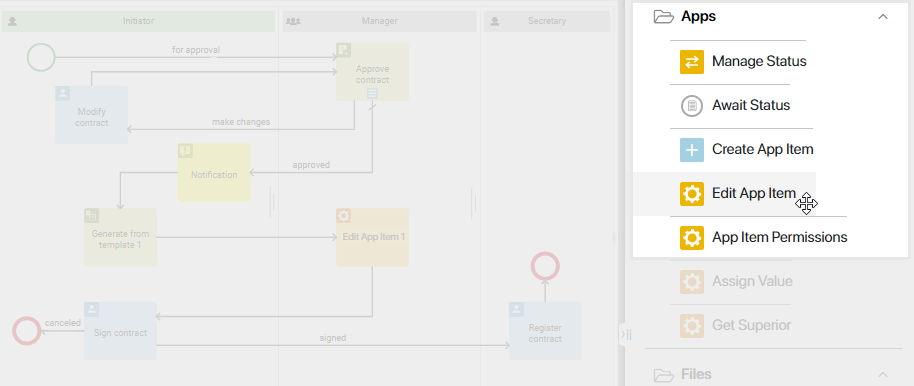The height and width of the screenshot is (386, 914).
Task: Select the Await Status label
Action: 751,106
